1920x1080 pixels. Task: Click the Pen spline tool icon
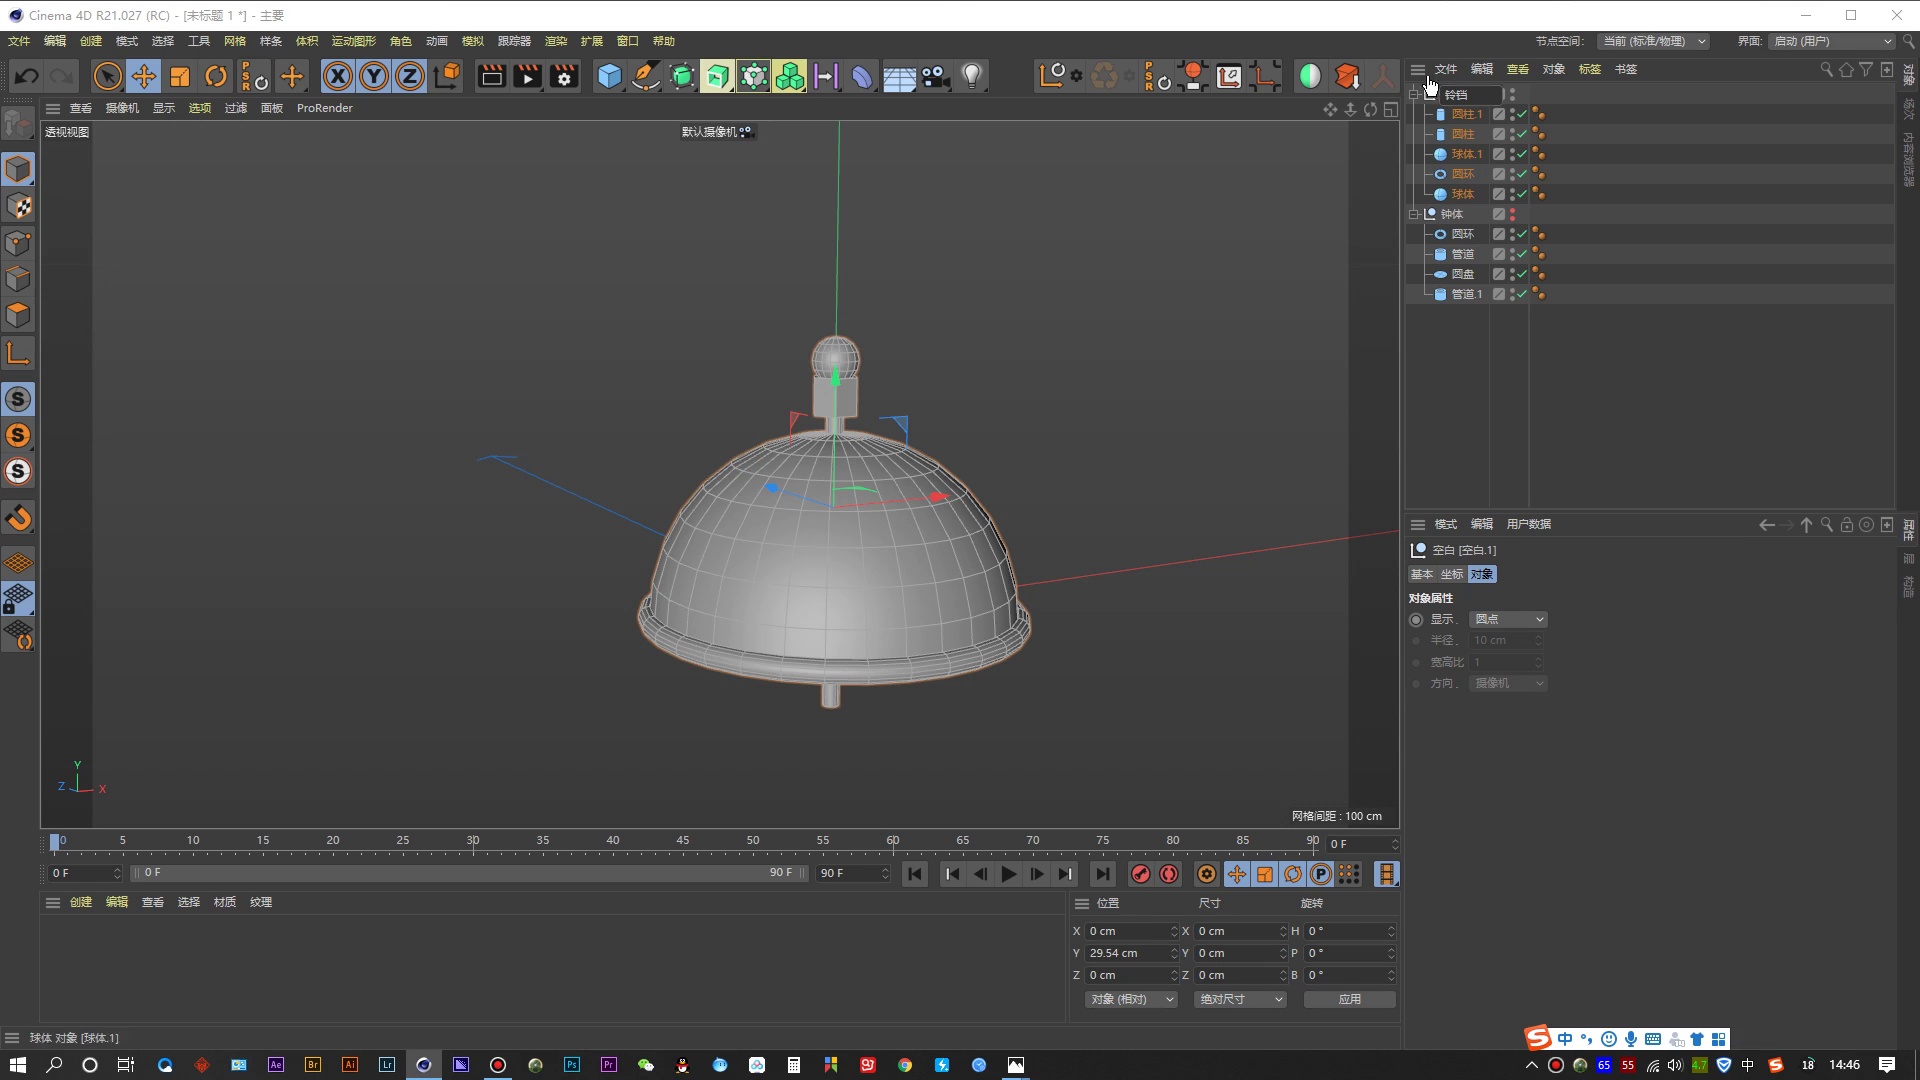tap(646, 76)
